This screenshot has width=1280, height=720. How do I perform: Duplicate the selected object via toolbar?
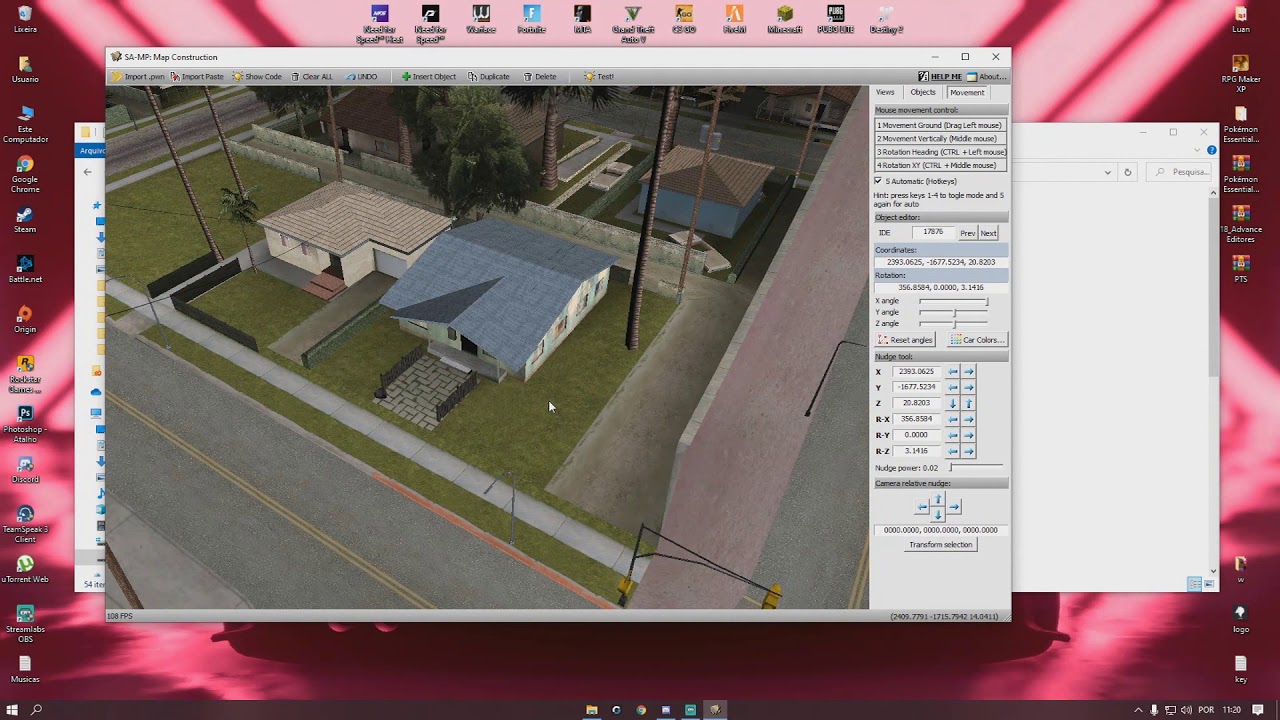coord(488,76)
